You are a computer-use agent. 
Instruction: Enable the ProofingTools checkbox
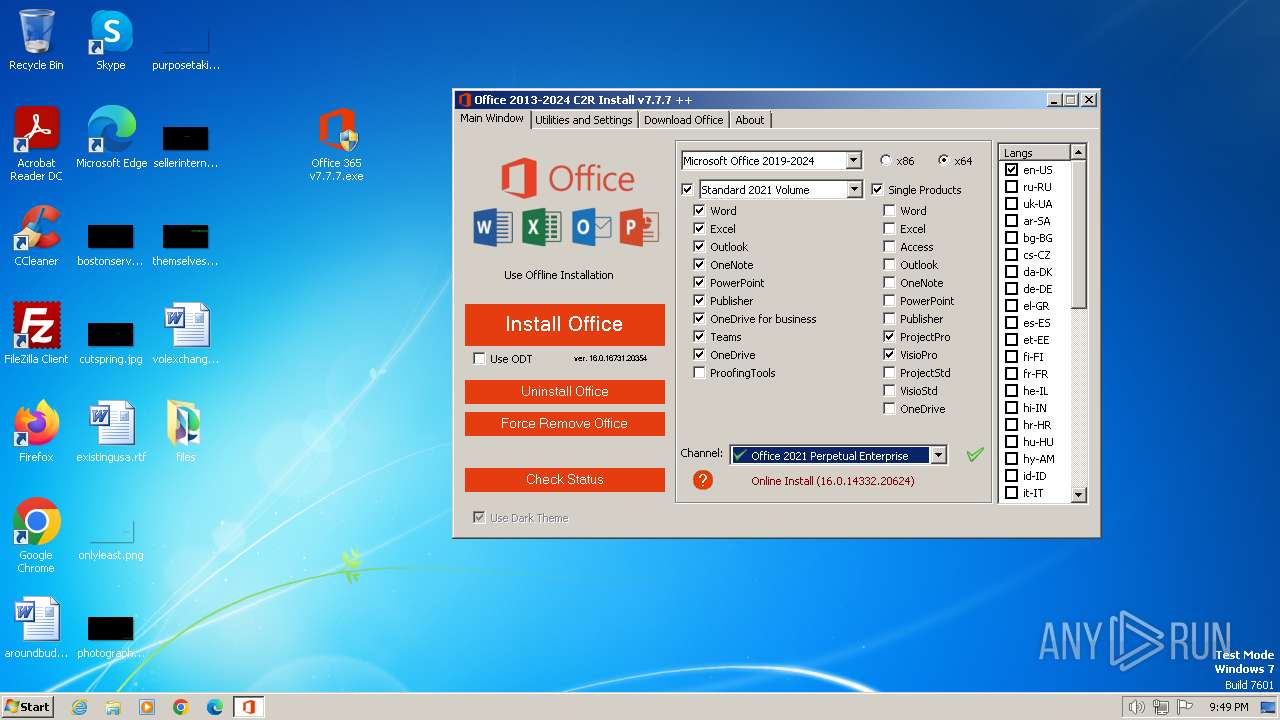point(699,373)
